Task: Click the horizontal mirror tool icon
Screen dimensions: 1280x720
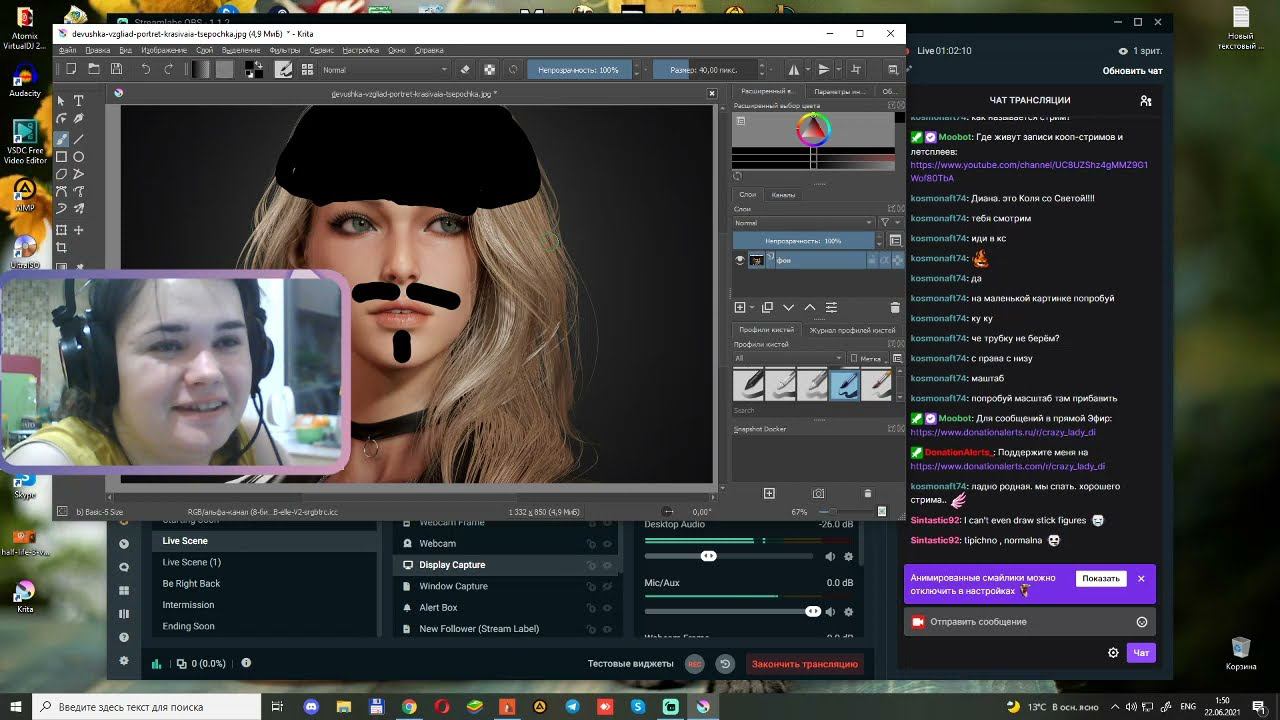Action: 794,70
